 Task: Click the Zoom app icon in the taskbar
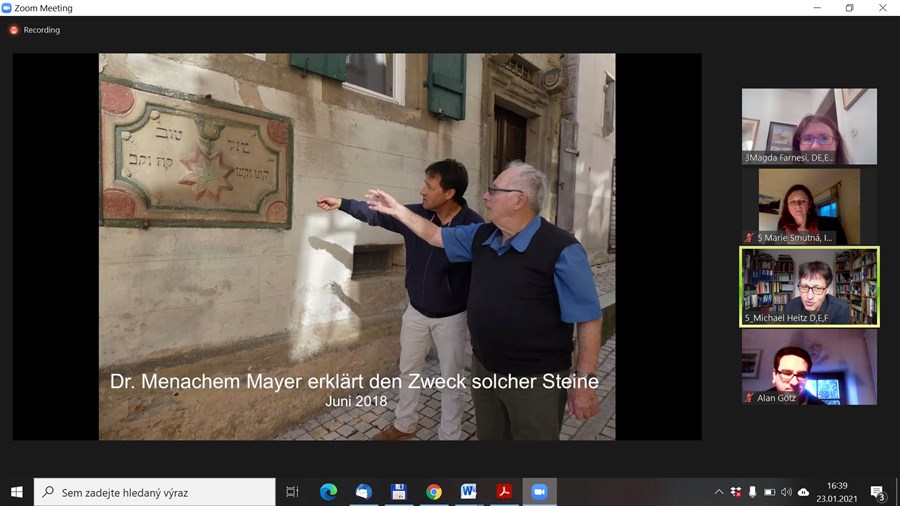tap(540, 492)
